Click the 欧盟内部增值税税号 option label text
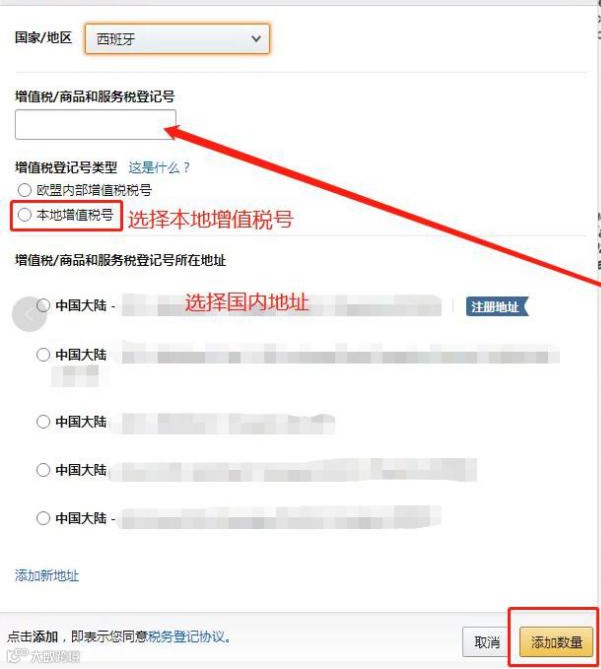 [x=94, y=190]
